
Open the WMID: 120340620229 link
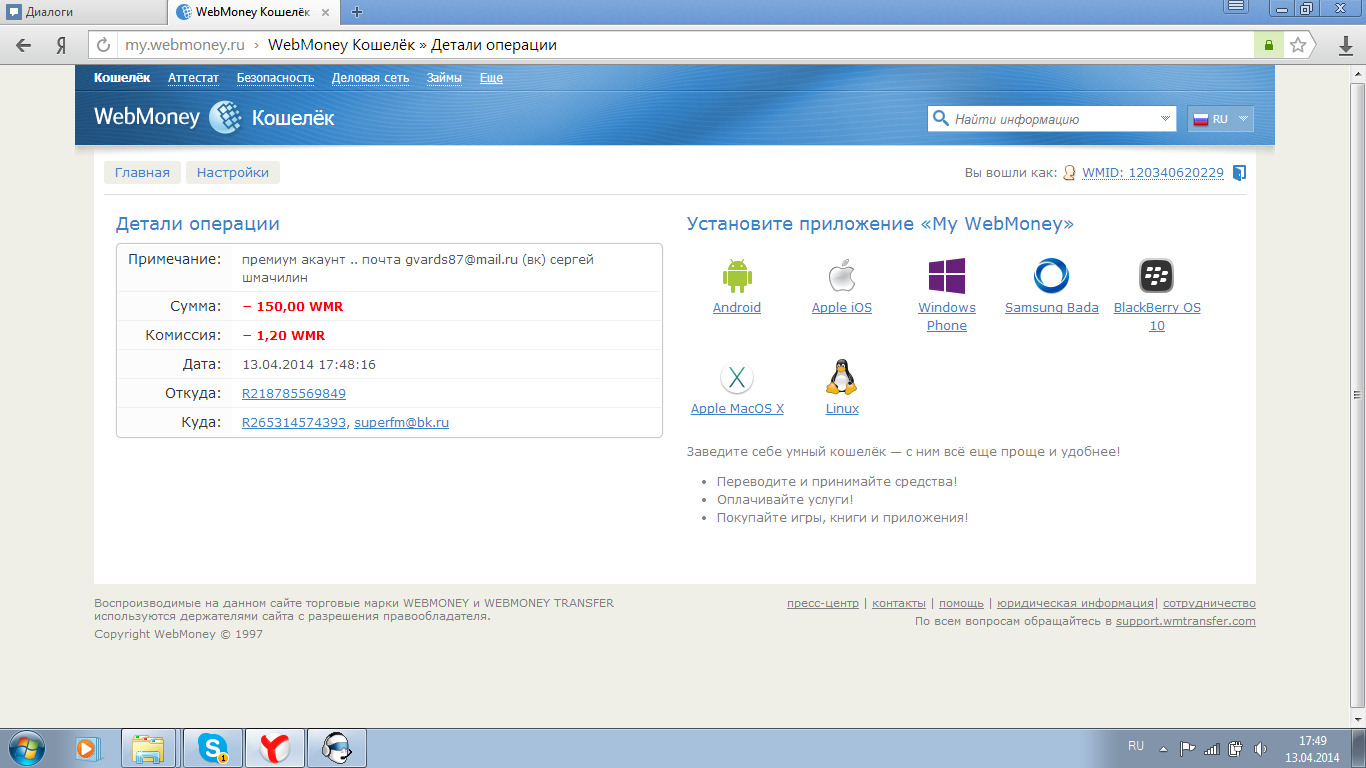pos(1153,173)
